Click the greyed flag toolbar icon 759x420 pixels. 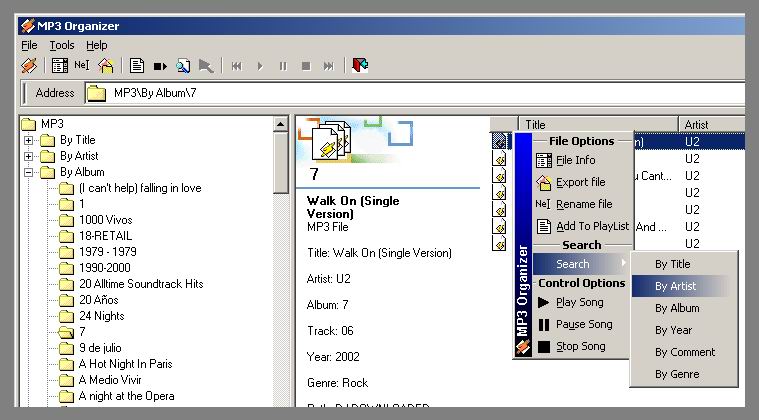(206, 66)
